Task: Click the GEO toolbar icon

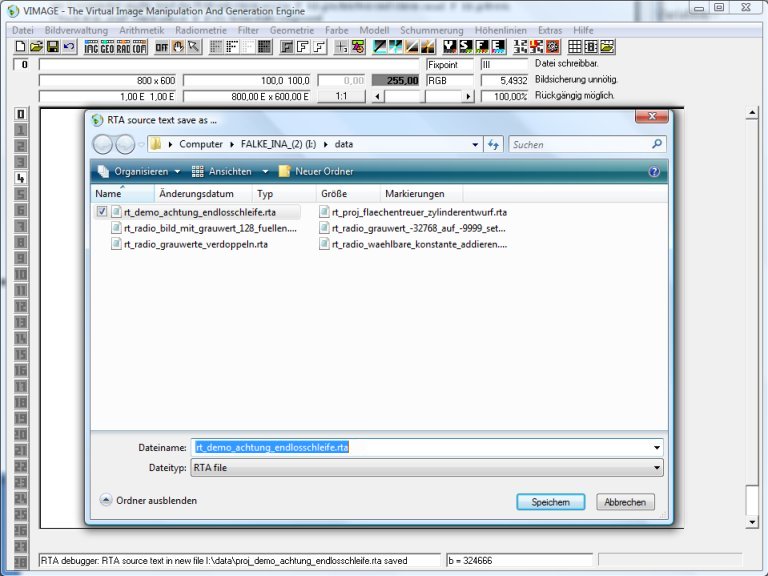Action: pos(107,47)
